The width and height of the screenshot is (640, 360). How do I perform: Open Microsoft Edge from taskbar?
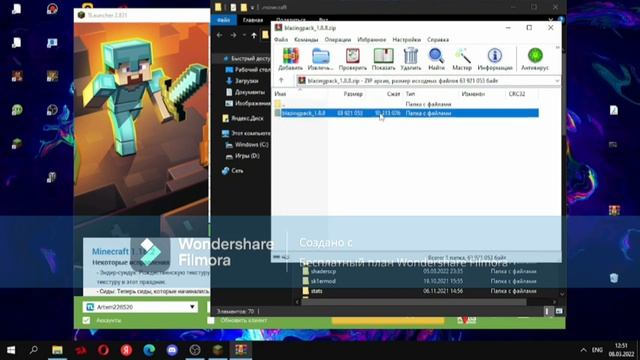[x=149, y=350]
